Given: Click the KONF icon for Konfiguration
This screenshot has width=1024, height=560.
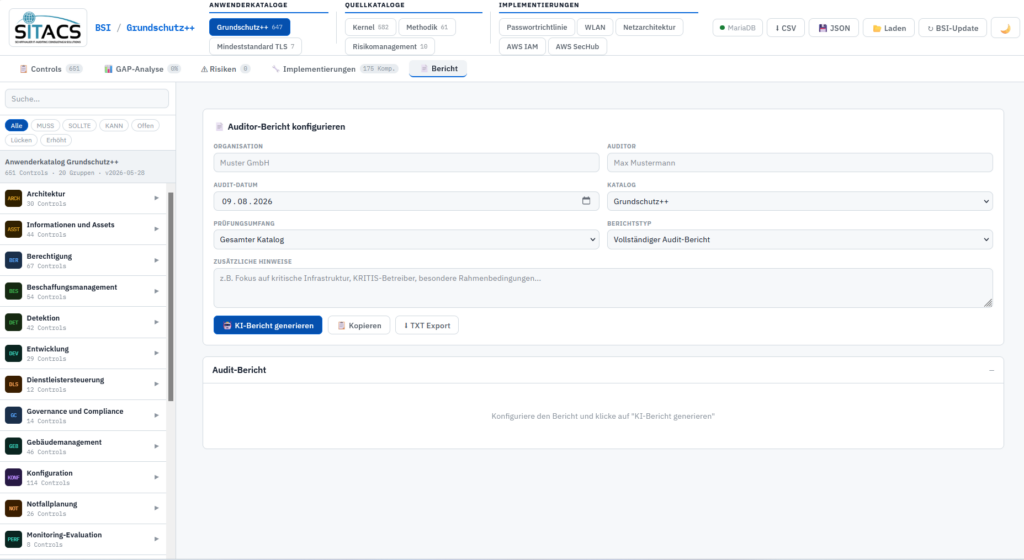Looking at the screenshot, I should click(14, 477).
